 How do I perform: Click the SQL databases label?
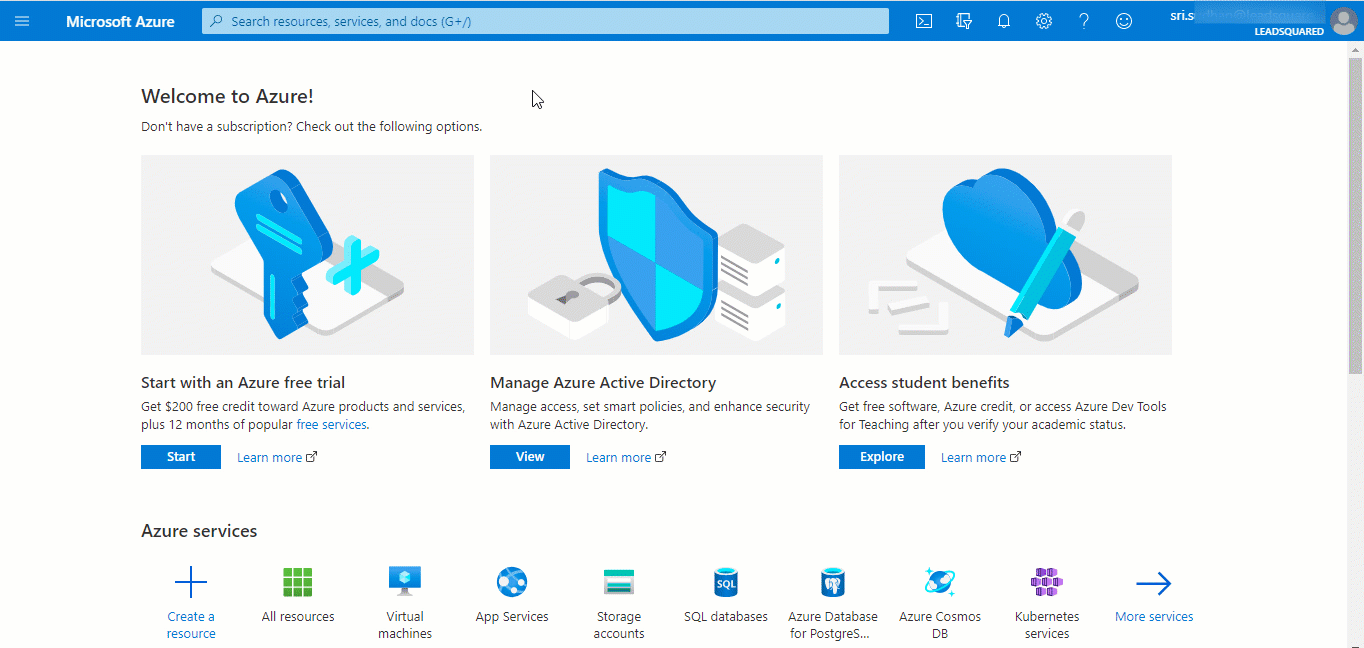[x=726, y=617]
